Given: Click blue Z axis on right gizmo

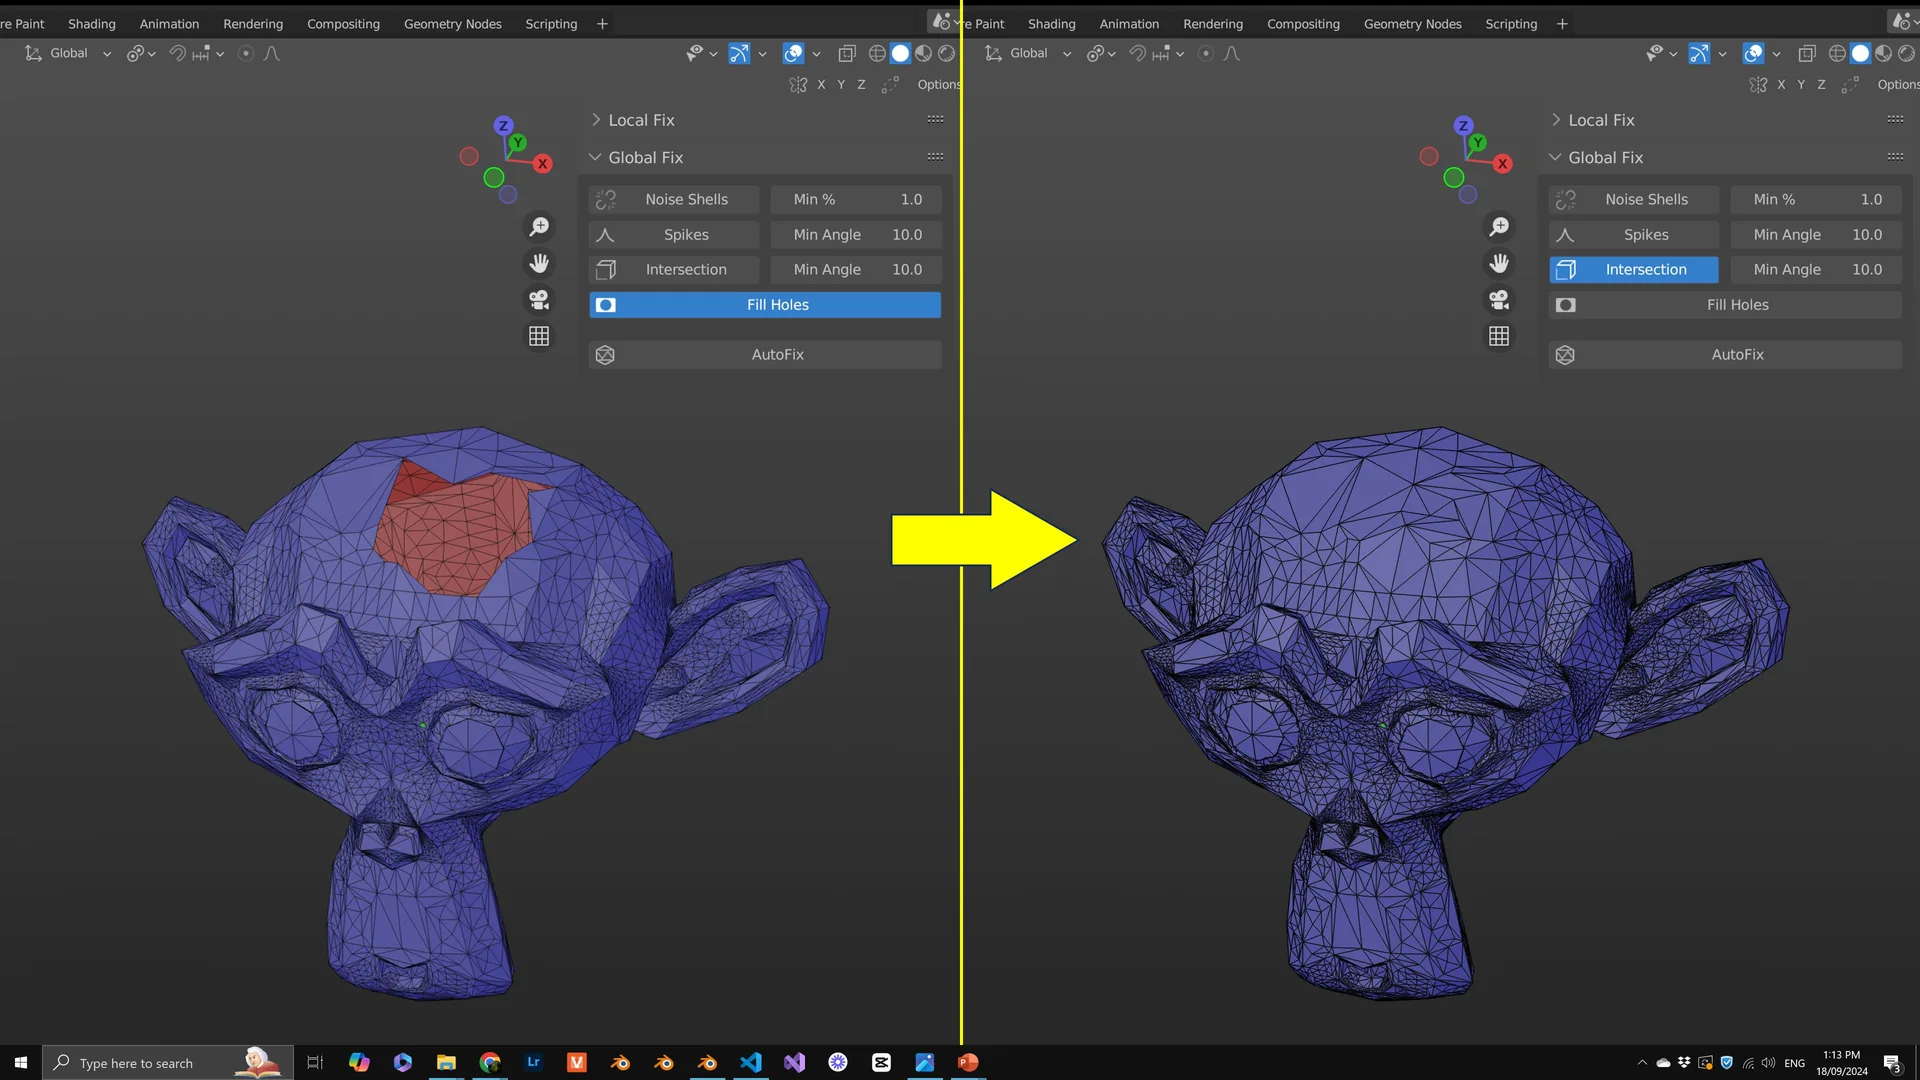Looking at the screenshot, I should (1463, 126).
